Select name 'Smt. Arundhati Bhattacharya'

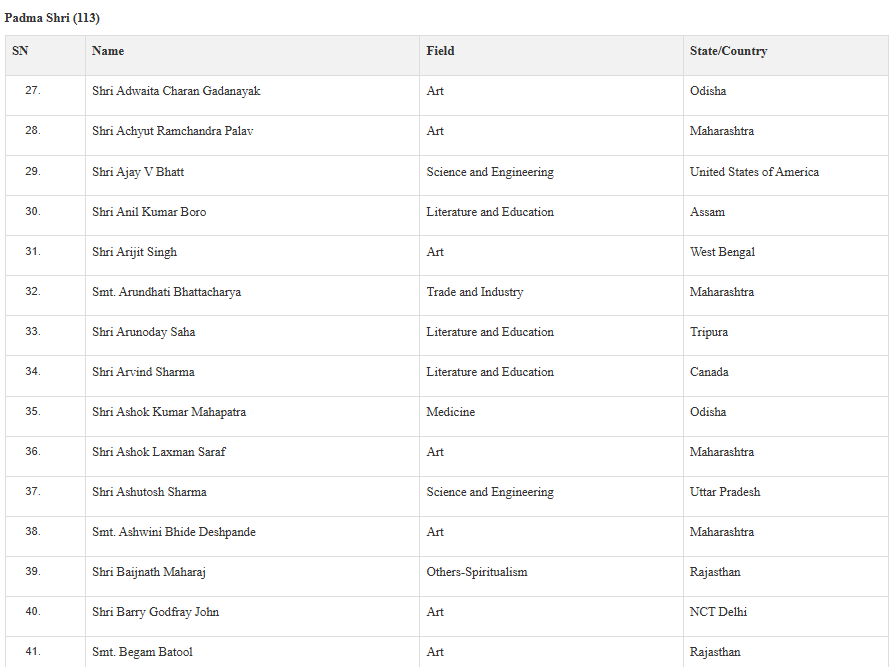point(166,292)
